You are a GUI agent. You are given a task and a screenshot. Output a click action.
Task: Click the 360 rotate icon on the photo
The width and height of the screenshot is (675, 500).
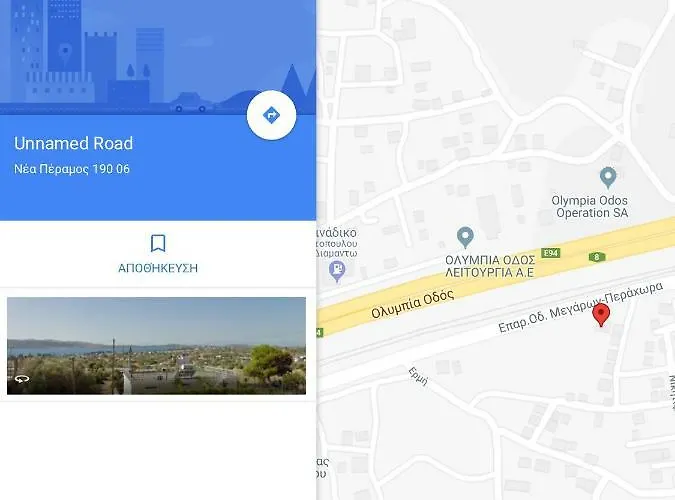coord(22,379)
